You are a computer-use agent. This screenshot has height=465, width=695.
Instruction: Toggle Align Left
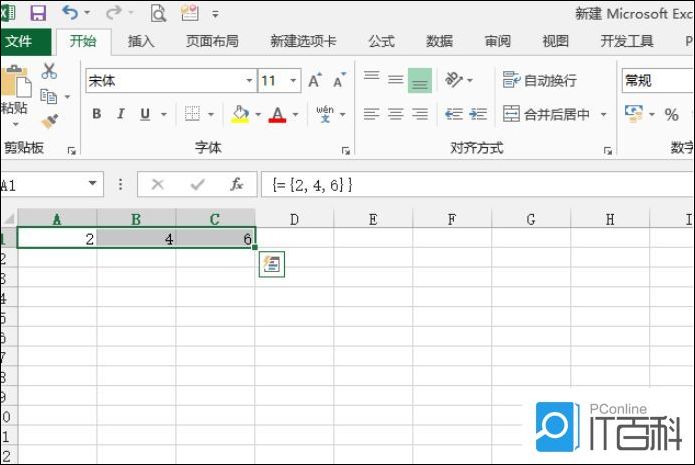click(x=371, y=114)
